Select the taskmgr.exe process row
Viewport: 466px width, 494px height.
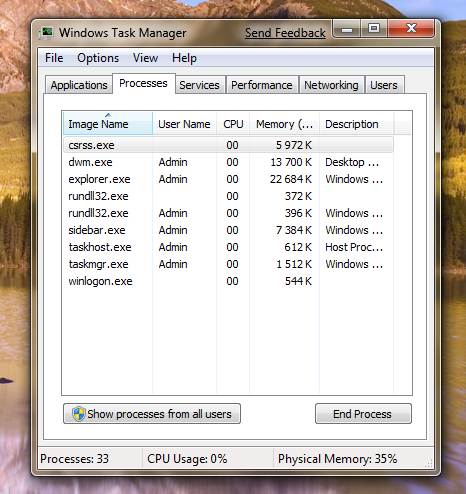tap(228, 264)
